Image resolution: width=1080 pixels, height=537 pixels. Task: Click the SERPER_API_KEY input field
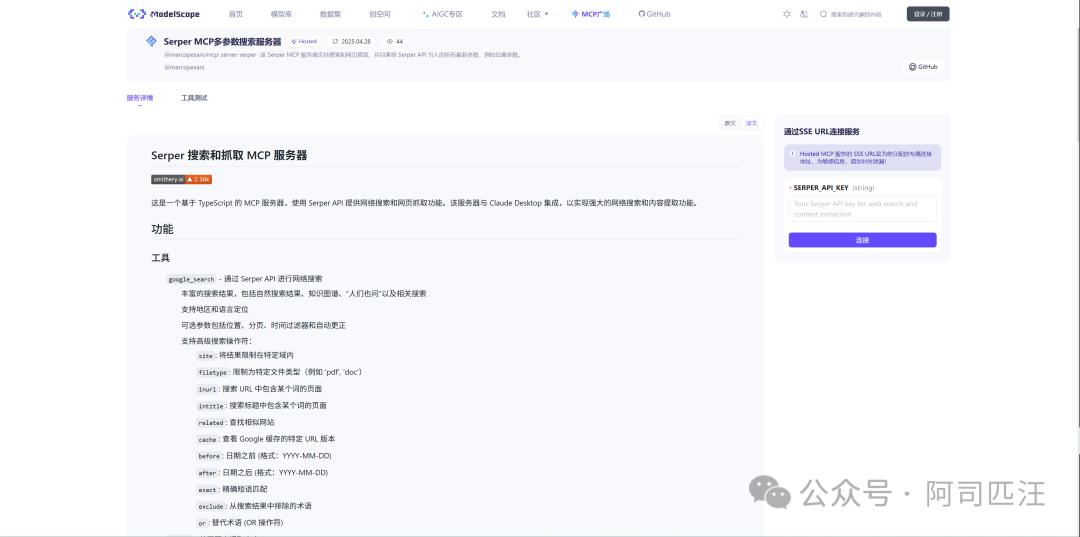pos(862,209)
